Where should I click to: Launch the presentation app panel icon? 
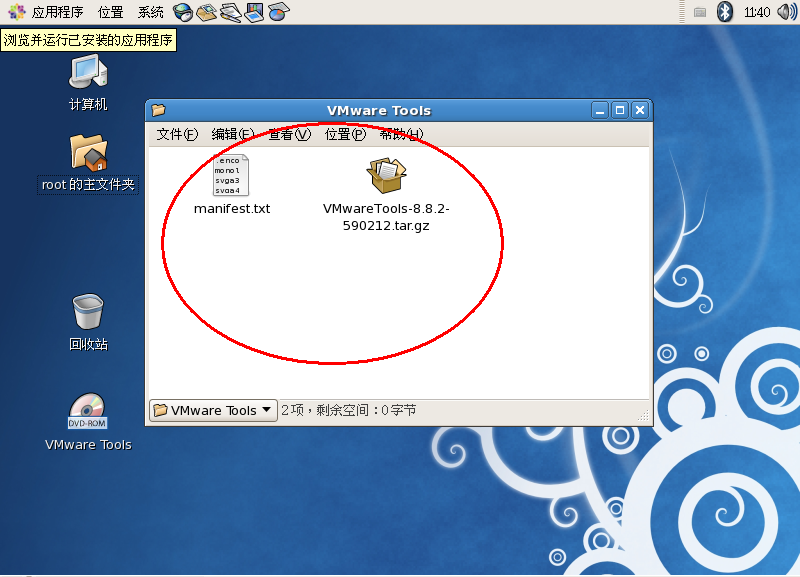pos(254,12)
